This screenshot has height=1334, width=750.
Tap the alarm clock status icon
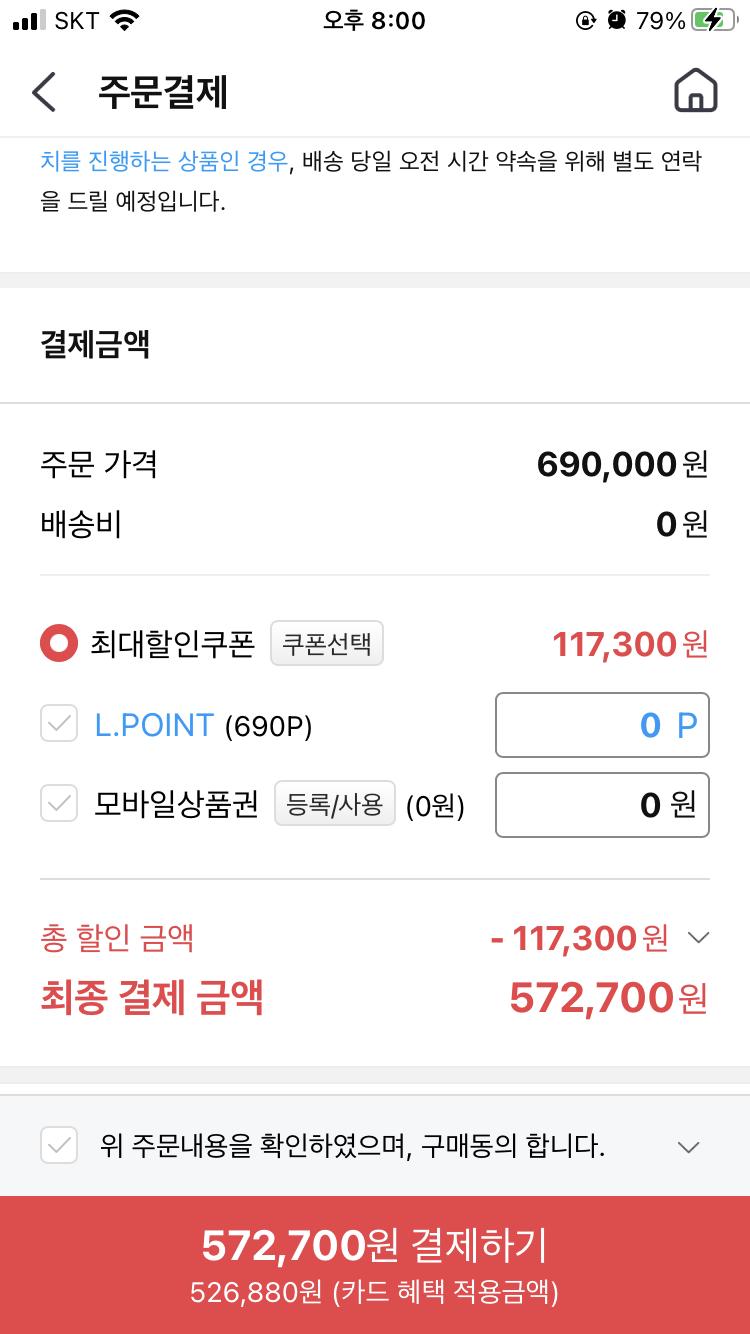(x=617, y=20)
